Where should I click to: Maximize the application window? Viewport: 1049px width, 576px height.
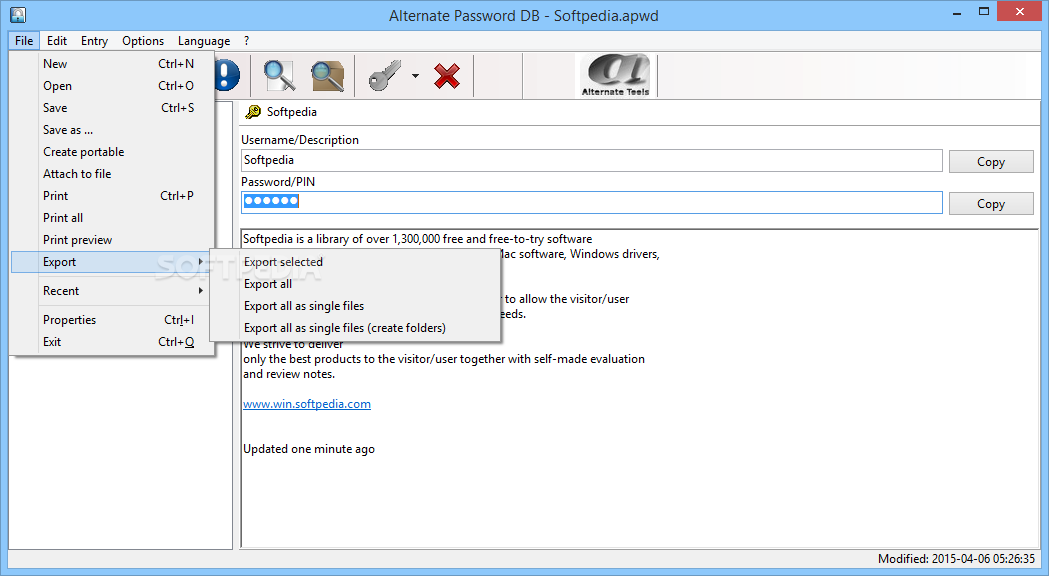click(984, 11)
